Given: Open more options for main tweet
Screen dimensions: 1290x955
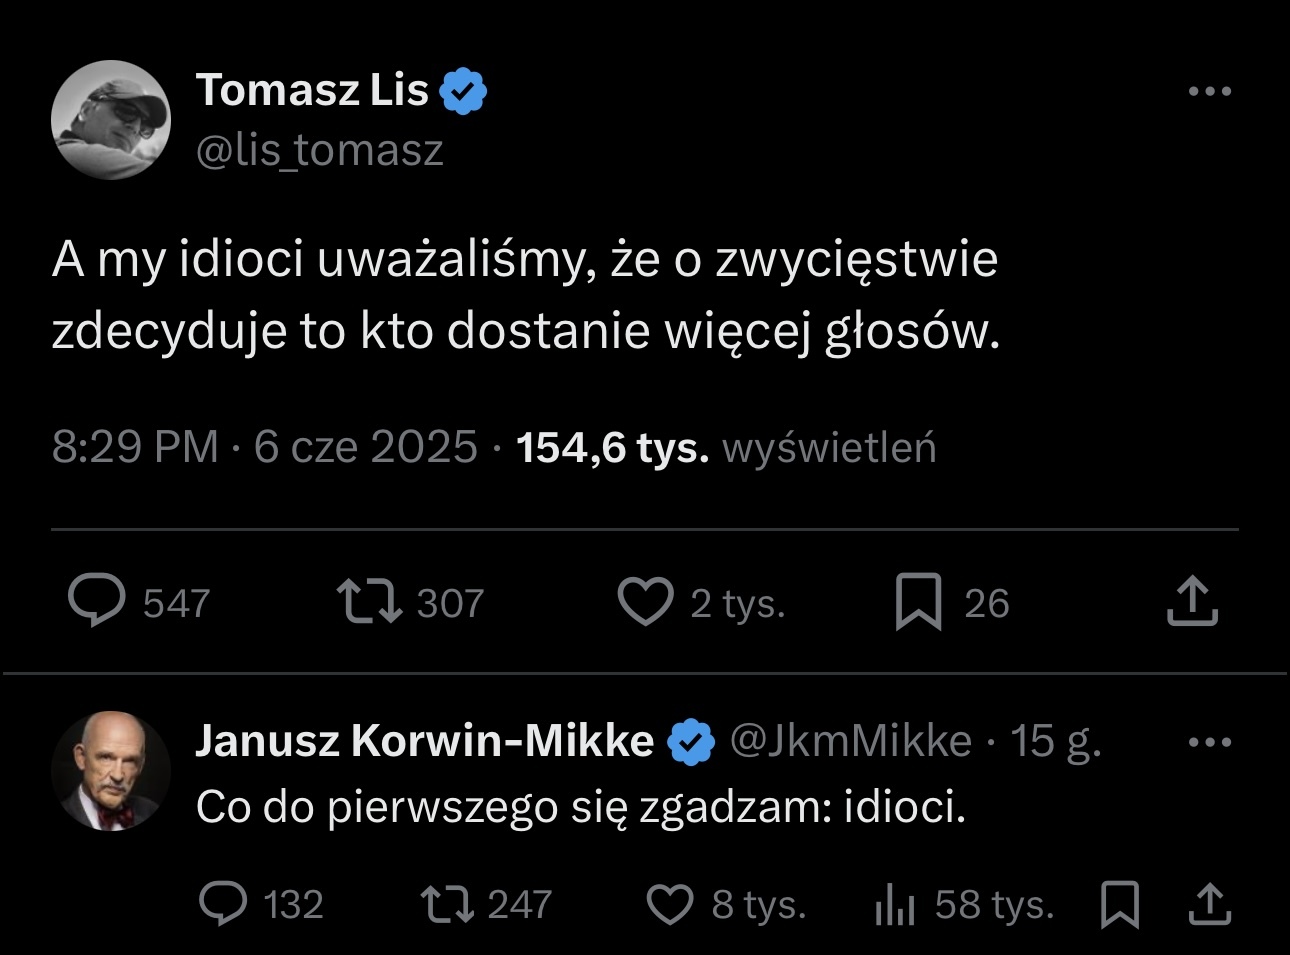Looking at the screenshot, I should click(x=1209, y=92).
